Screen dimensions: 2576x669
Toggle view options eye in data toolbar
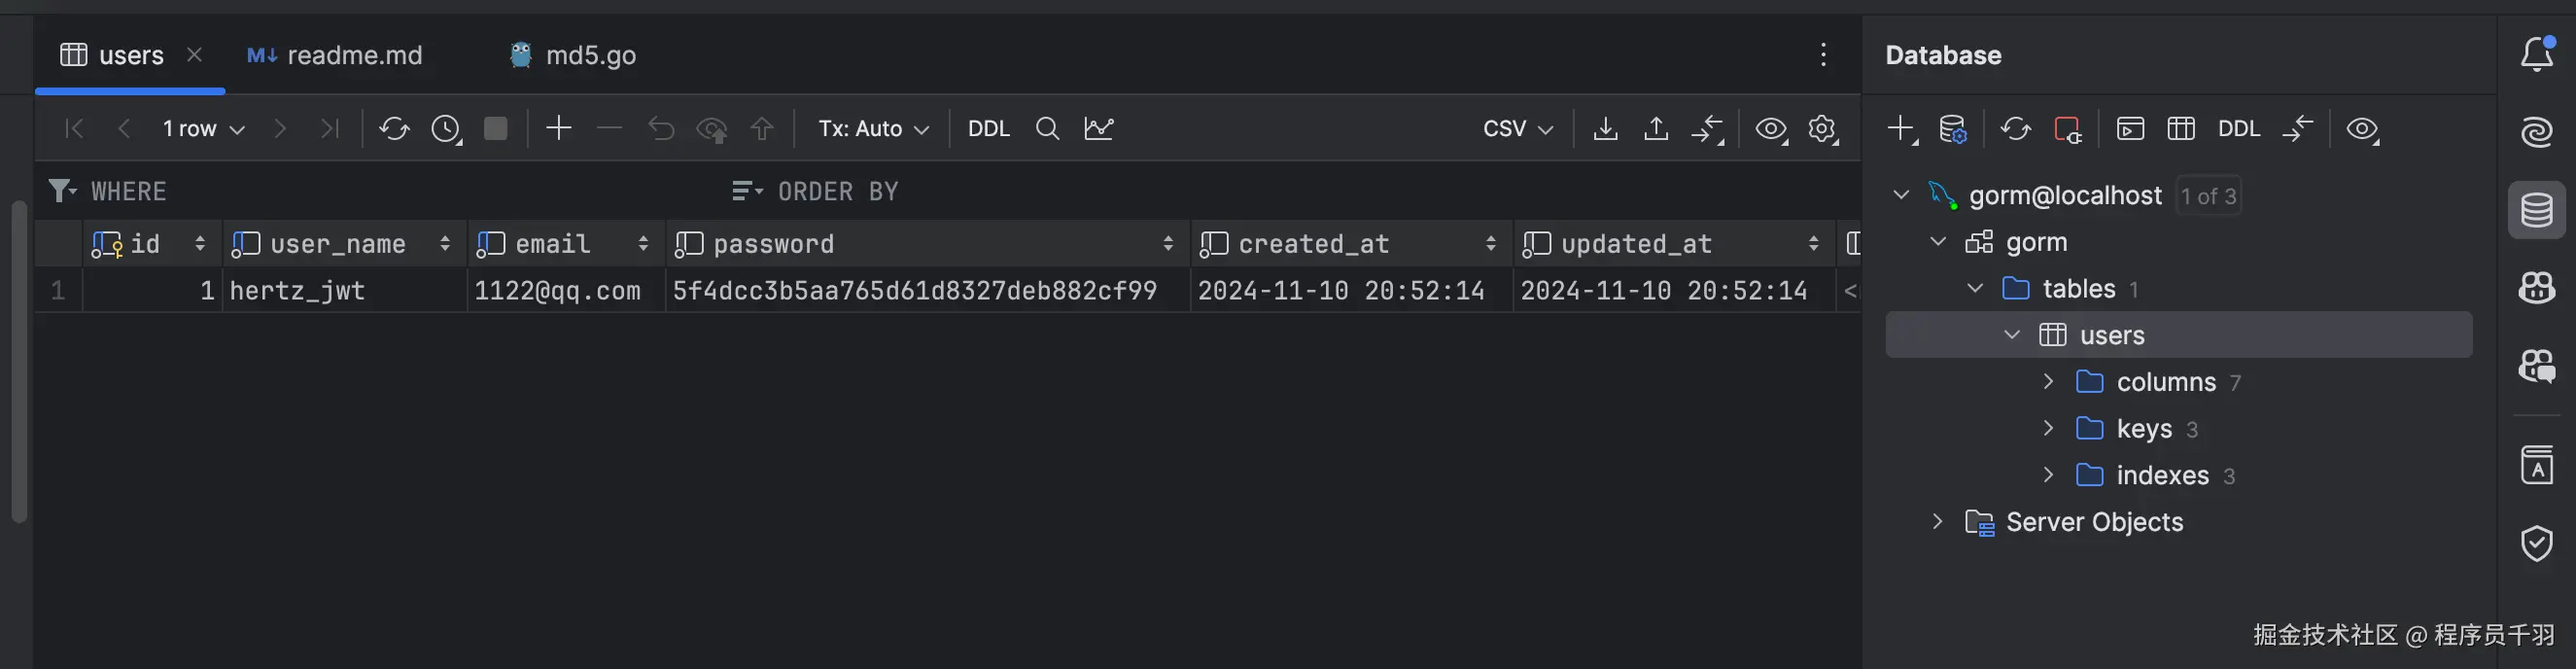1770,129
